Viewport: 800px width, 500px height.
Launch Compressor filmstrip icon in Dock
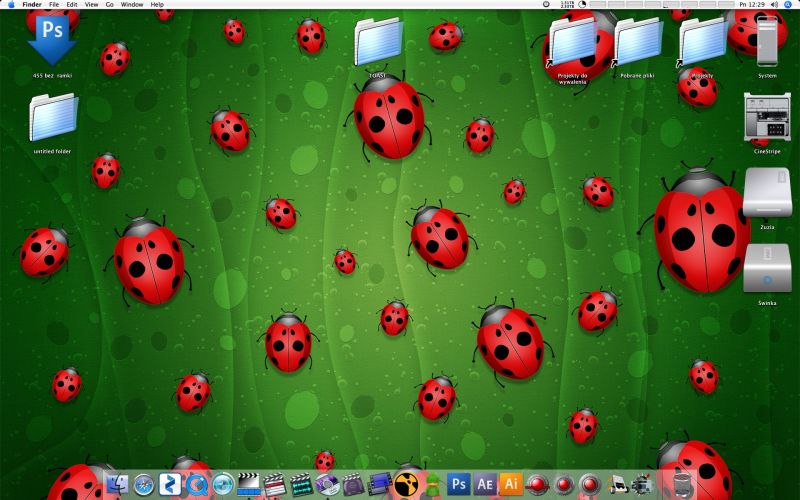380,484
